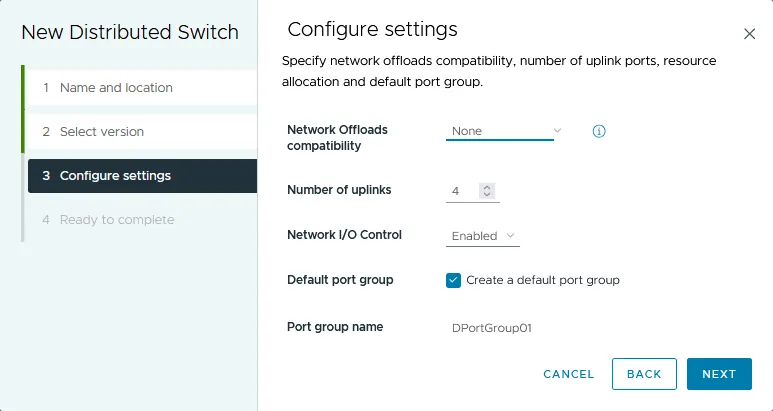Click the Default port group label
Screen dimensions: 773x411
[340, 280]
